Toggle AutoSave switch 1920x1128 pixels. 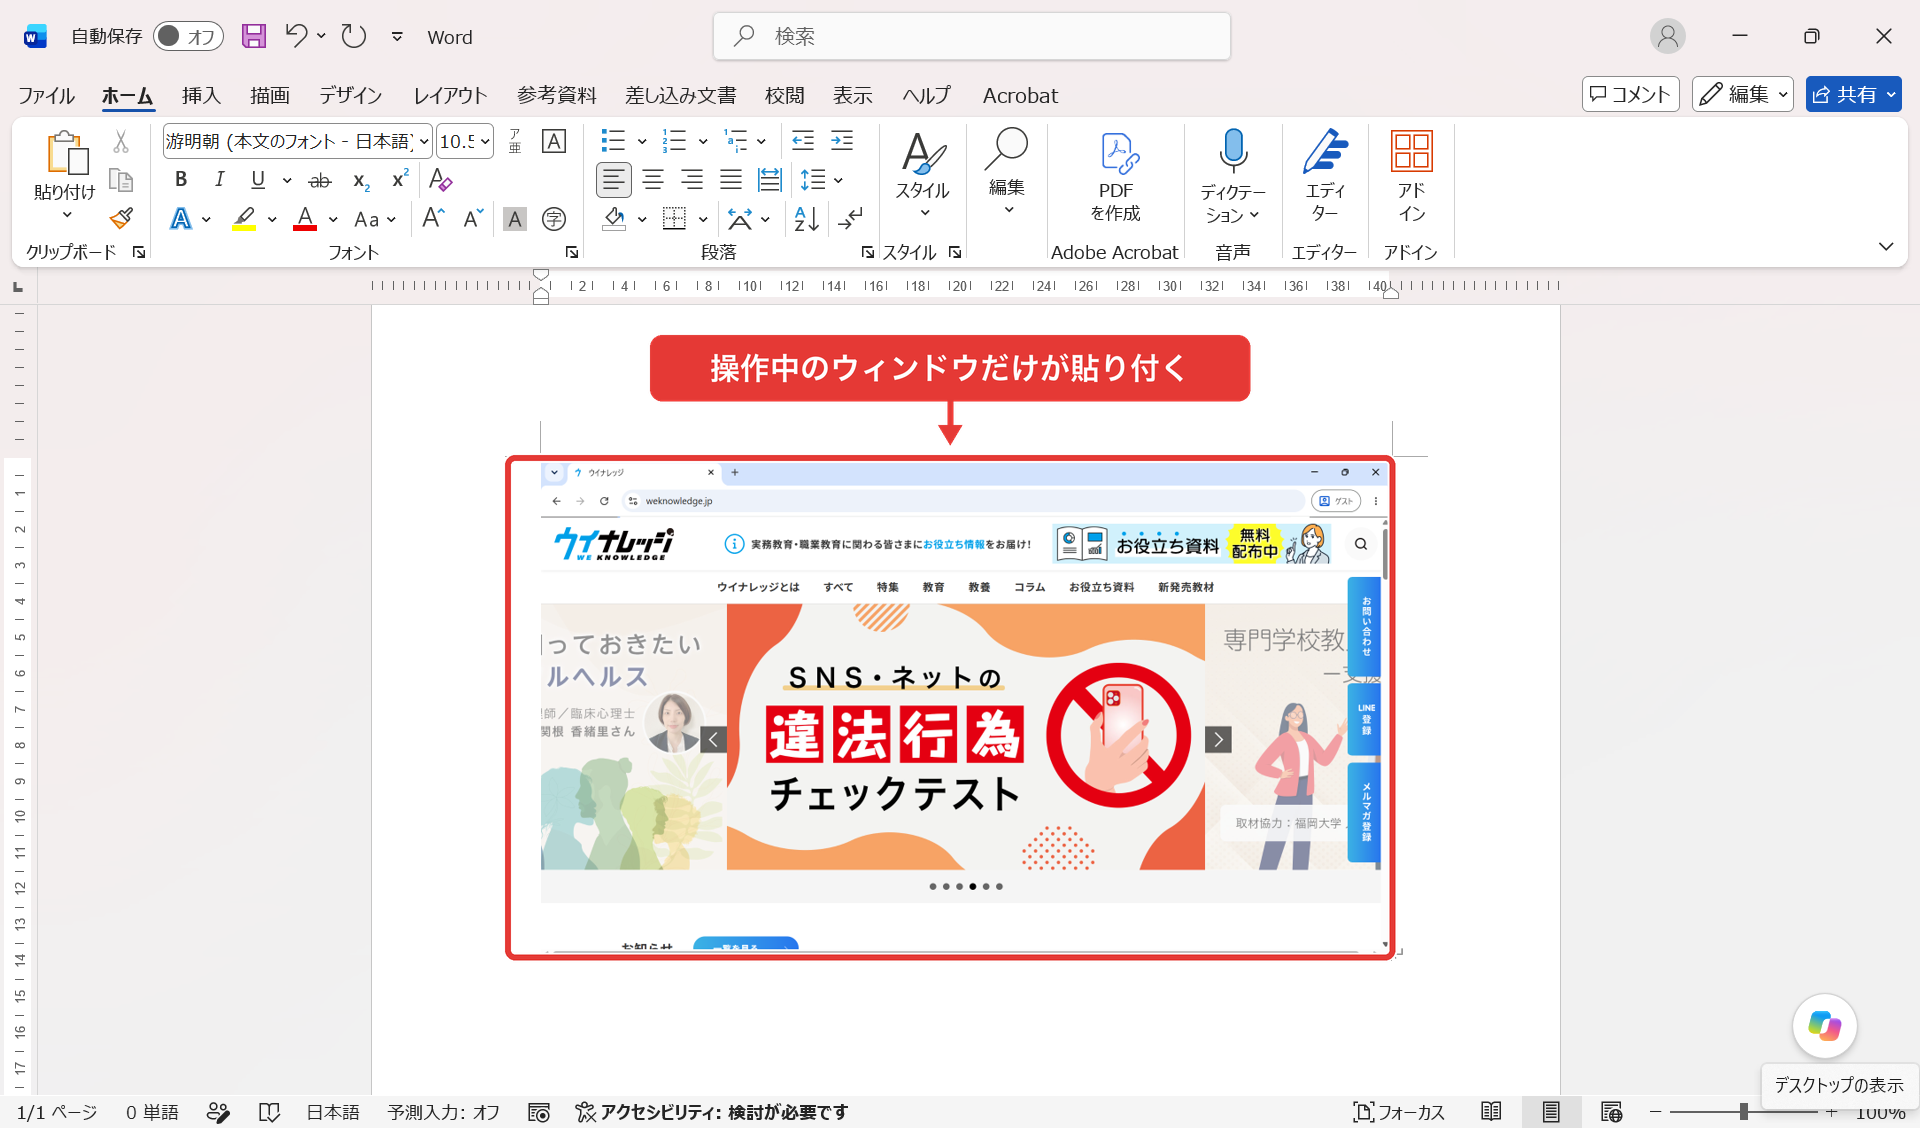(x=188, y=36)
